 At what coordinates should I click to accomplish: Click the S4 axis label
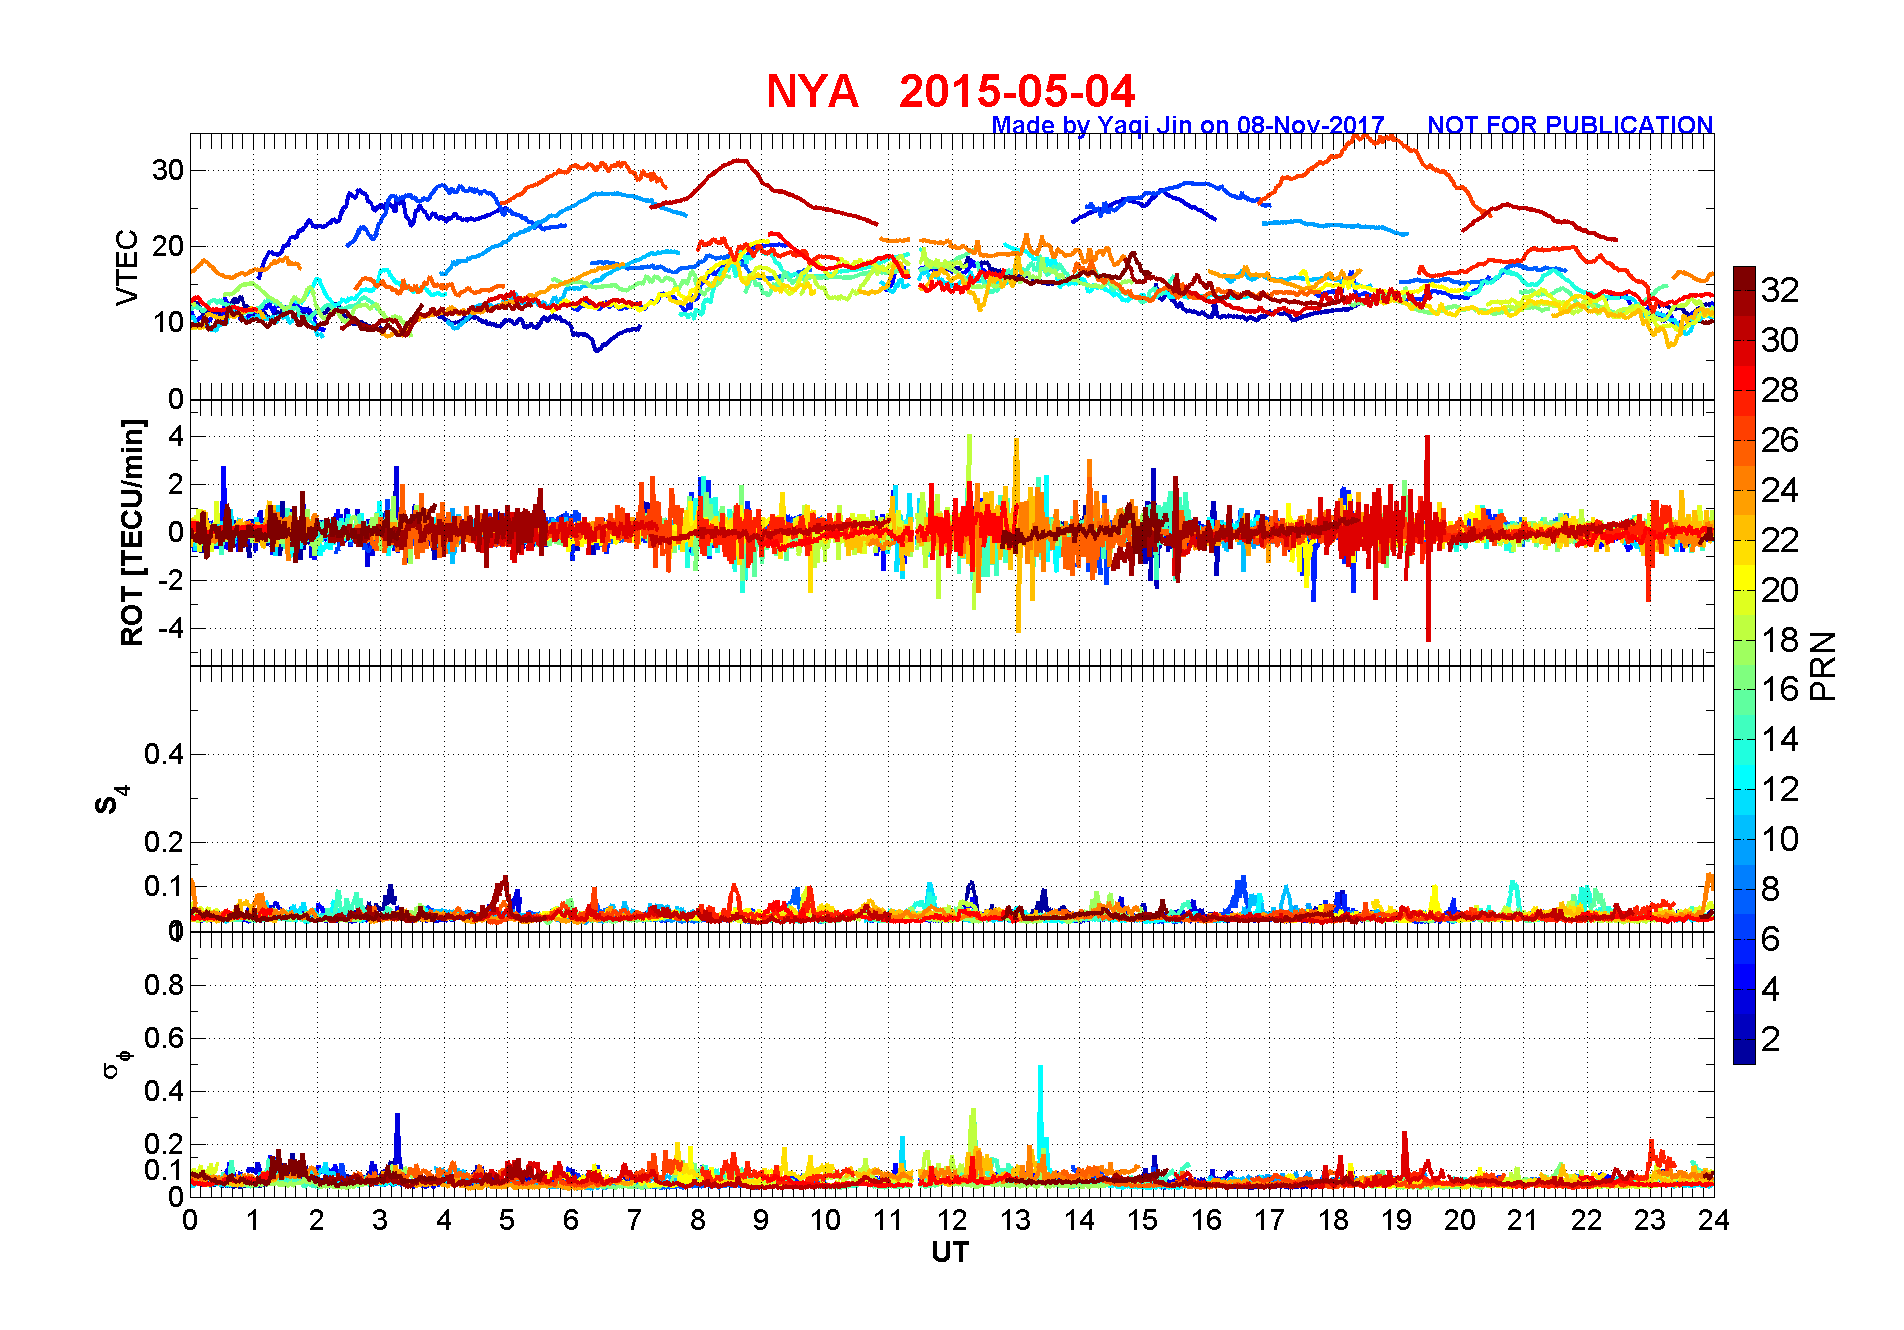click(111, 800)
